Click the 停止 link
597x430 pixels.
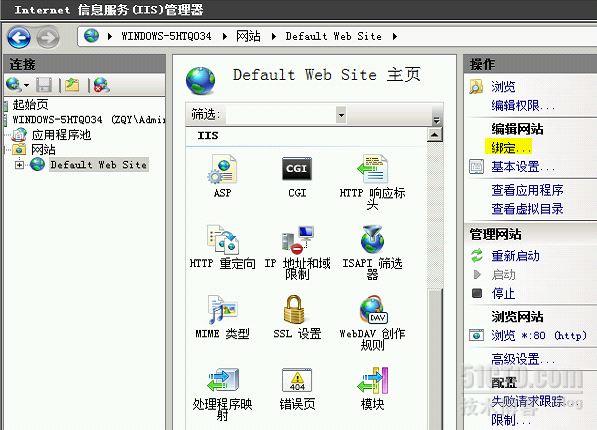tap(503, 293)
